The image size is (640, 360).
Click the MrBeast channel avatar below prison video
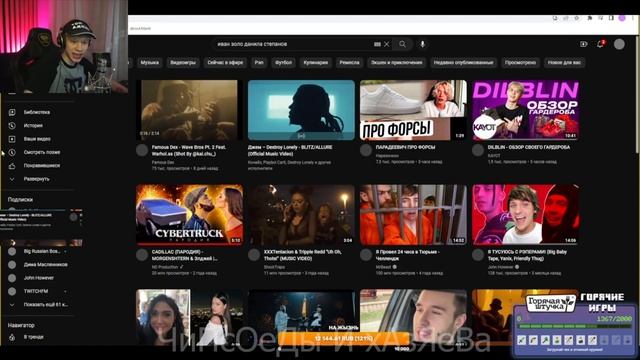tap(366, 255)
